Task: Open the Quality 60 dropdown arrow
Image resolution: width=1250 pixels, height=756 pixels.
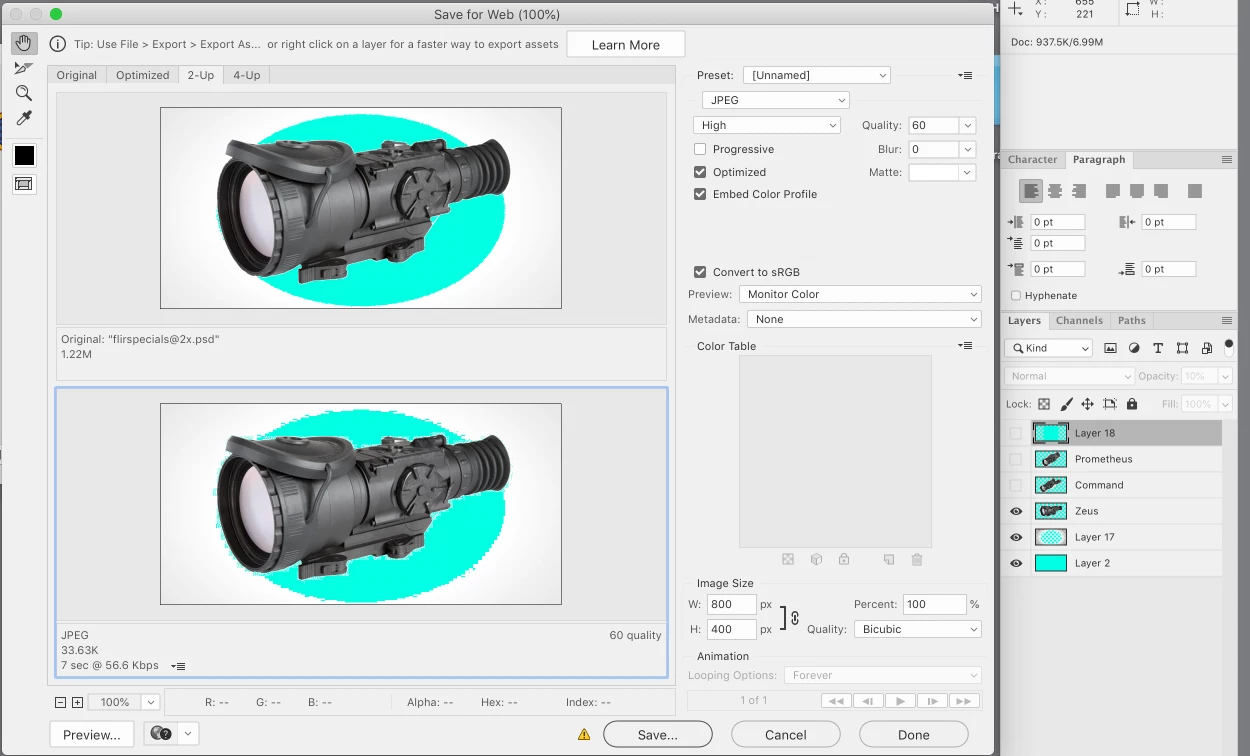Action: point(967,125)
